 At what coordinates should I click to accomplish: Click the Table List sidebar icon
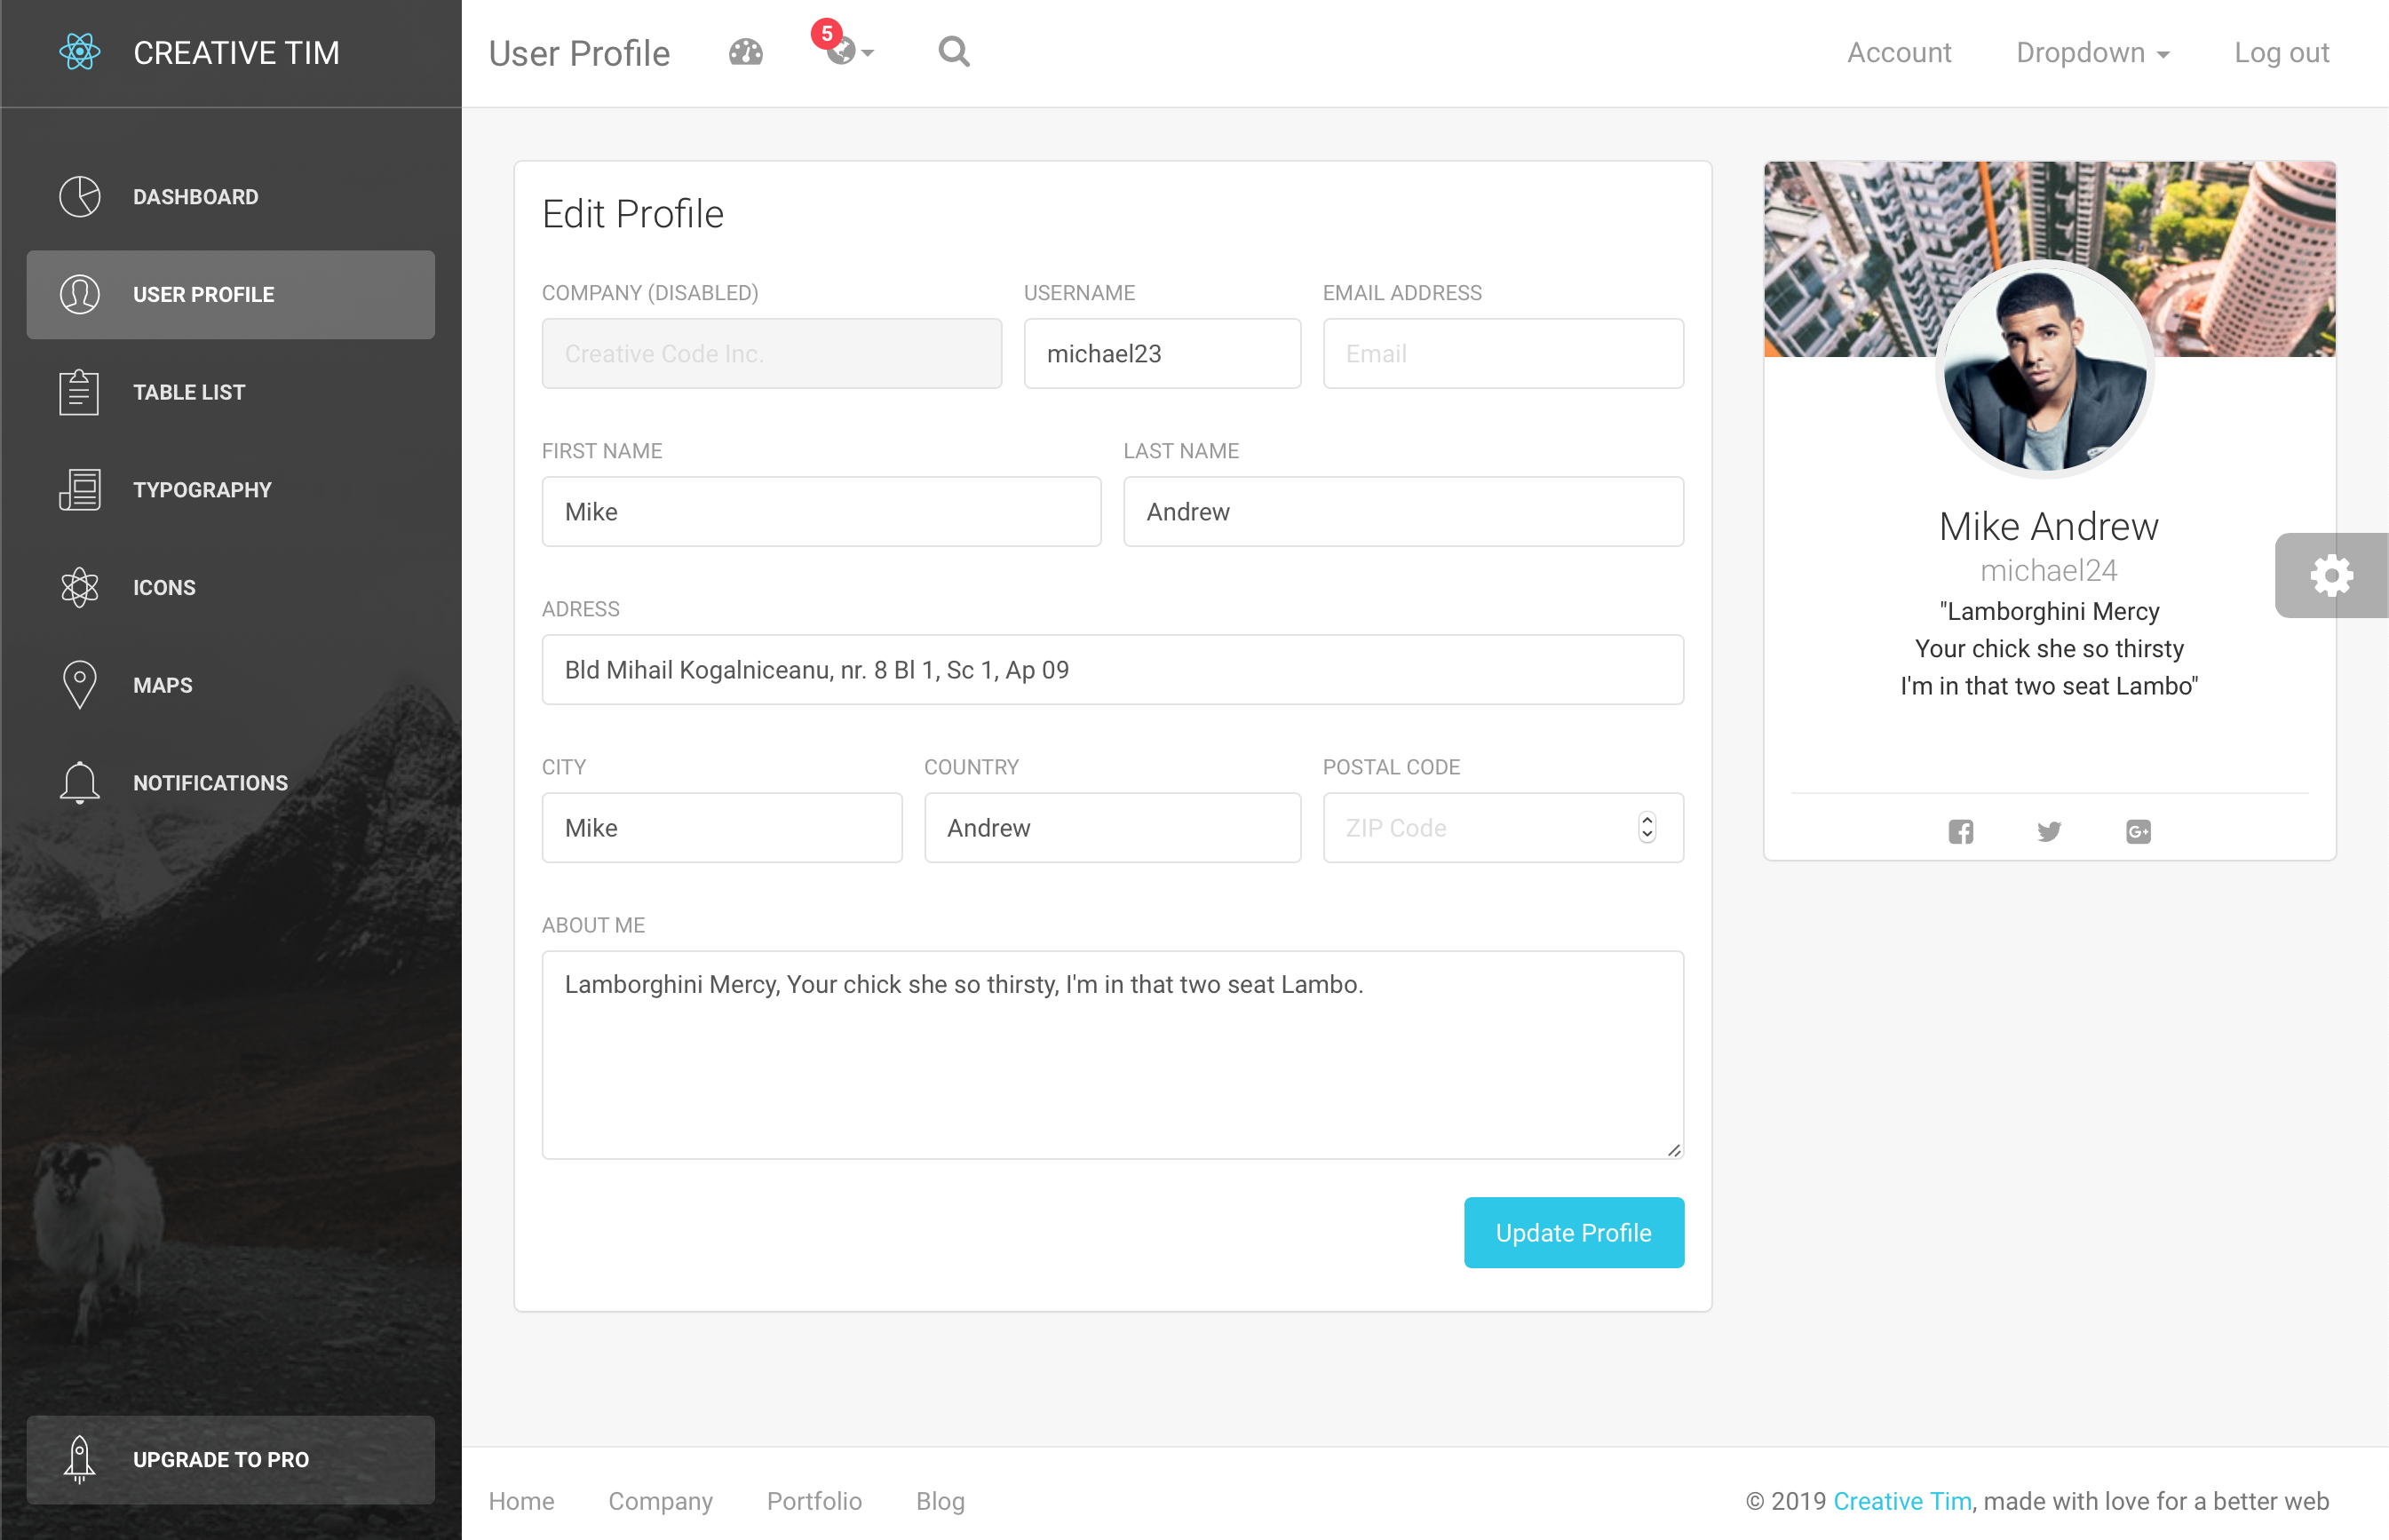pos(80,390)
